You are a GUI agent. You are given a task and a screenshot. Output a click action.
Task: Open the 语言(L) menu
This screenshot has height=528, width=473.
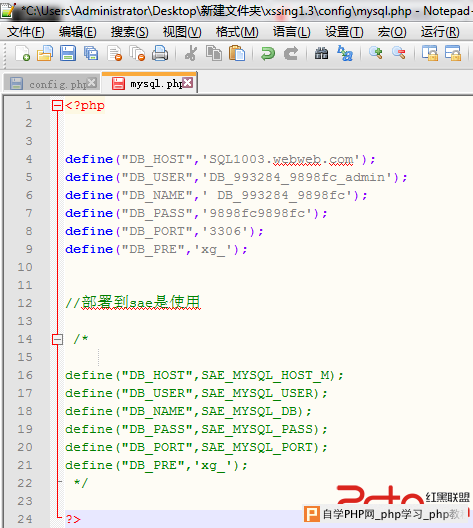tap(292, 32)
